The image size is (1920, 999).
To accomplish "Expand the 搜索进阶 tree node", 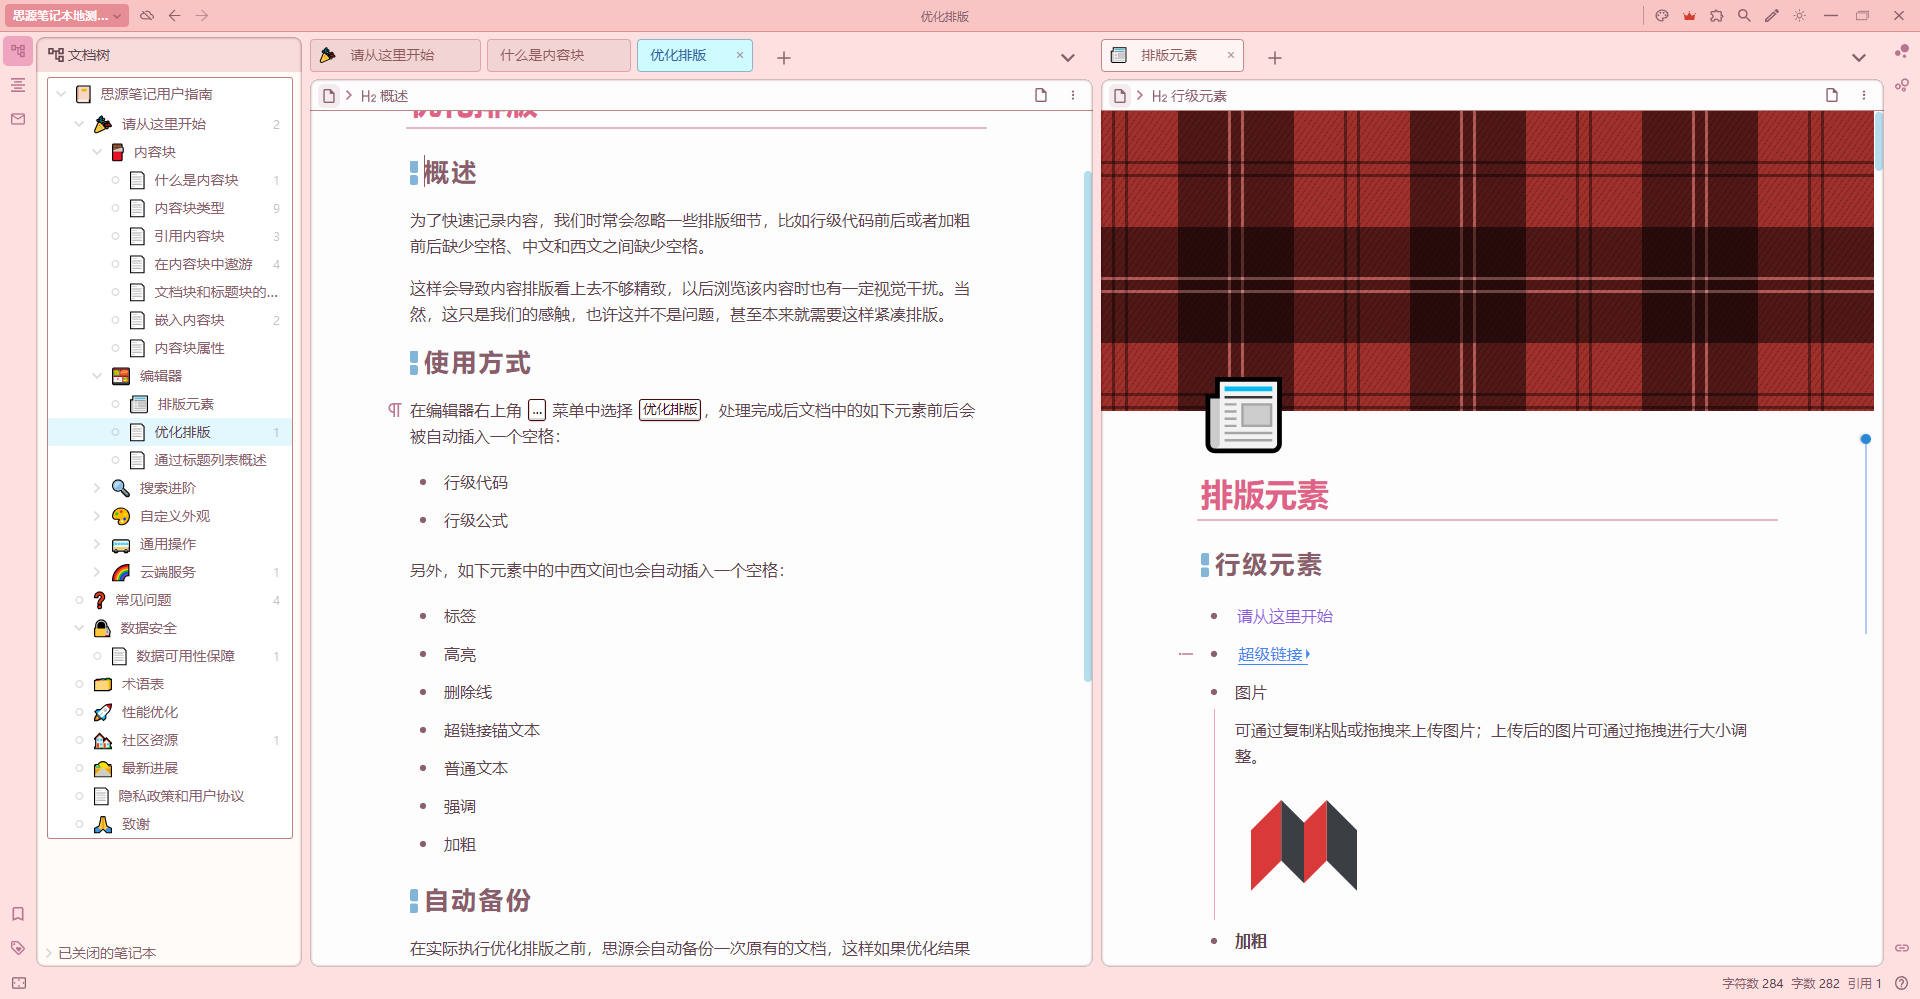I will tap(96, 488).
